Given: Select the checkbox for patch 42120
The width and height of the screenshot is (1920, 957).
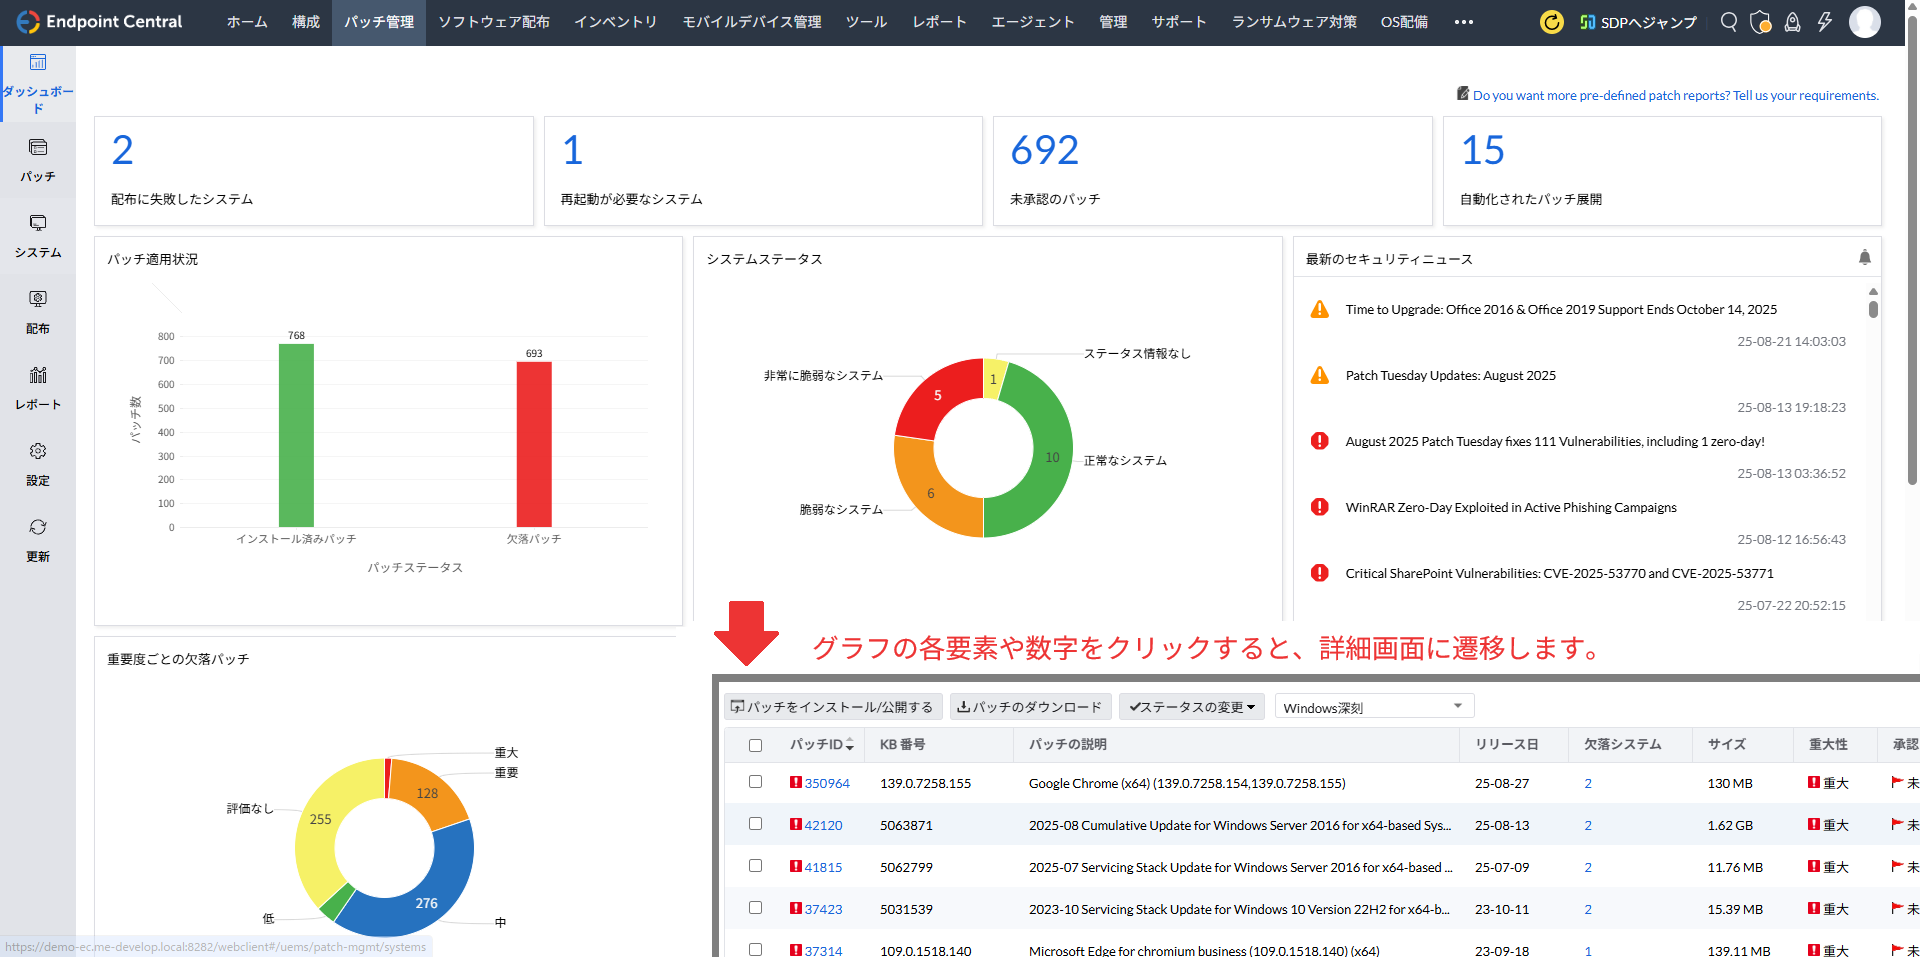Looking at the screenshot, I should point(755,824).
